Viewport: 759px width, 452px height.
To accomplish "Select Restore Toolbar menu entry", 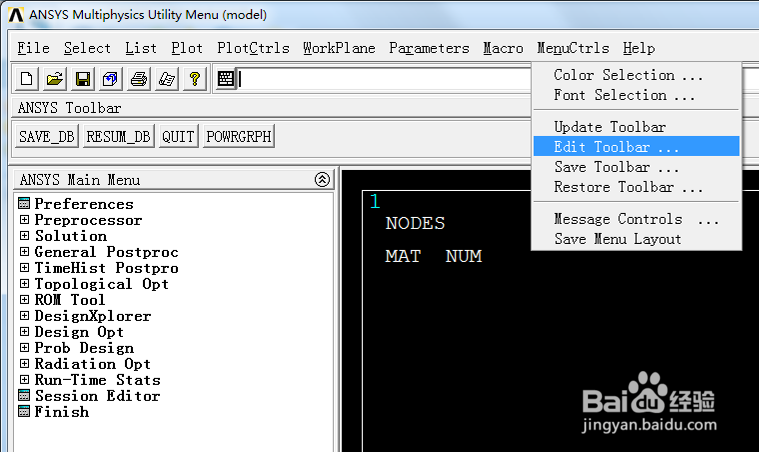I will [x=637, y=187].
